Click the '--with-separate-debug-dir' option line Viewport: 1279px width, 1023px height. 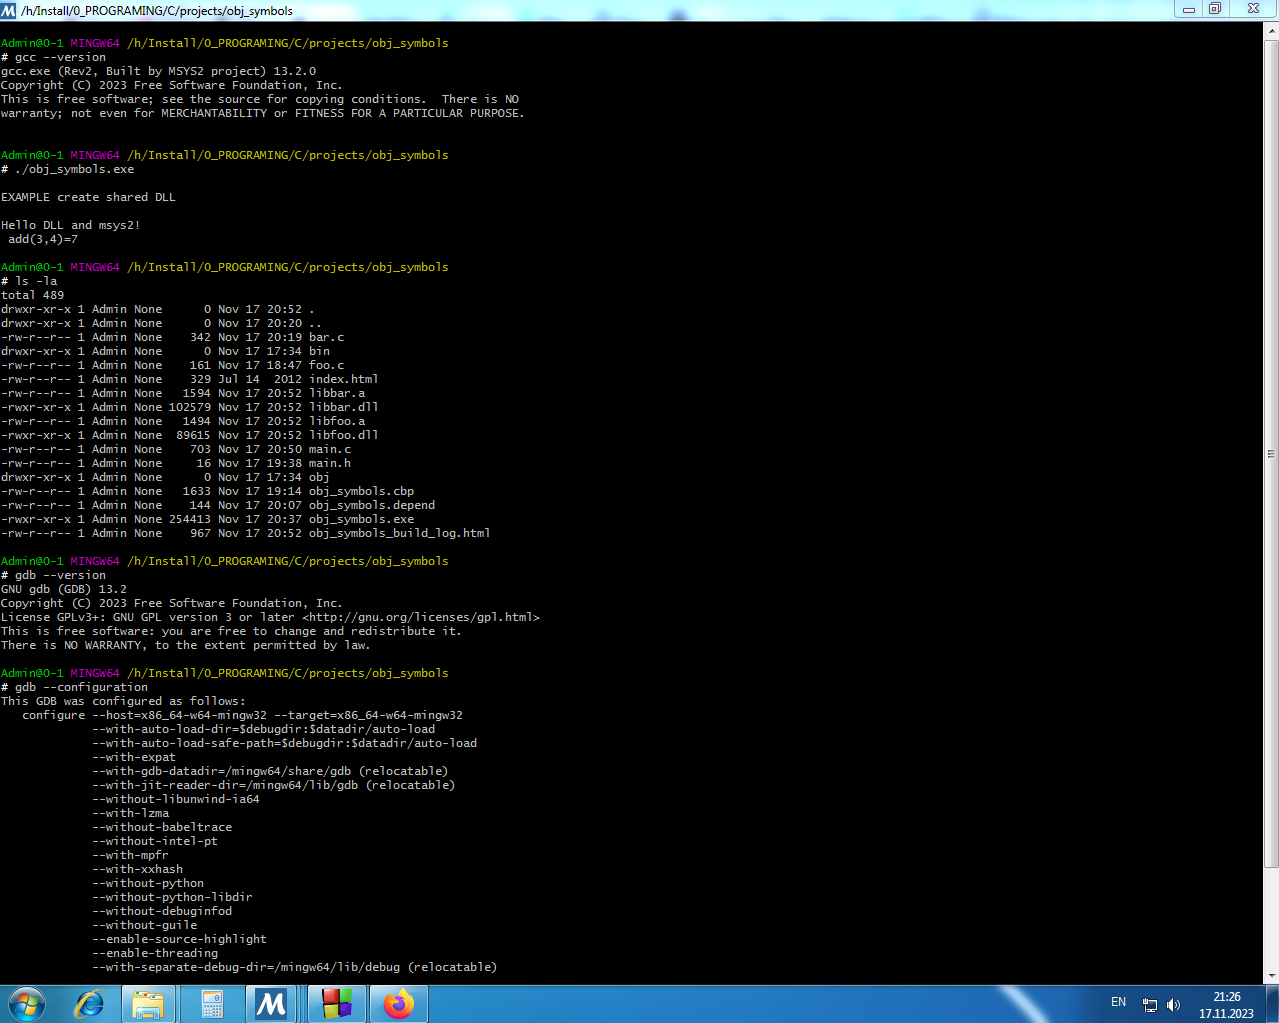(x=294, y=967)
